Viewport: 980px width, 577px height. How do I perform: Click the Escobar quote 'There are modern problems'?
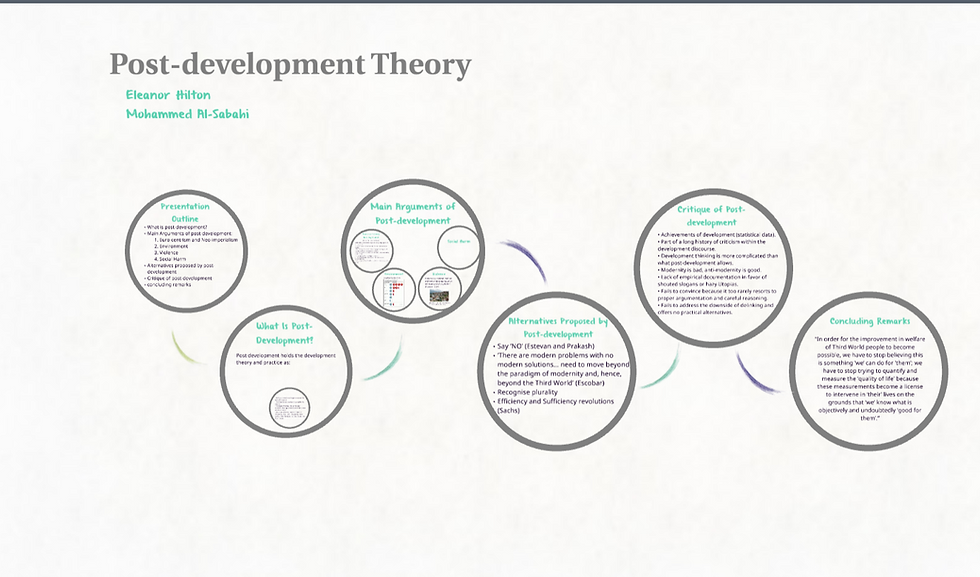tap(562, 369)
